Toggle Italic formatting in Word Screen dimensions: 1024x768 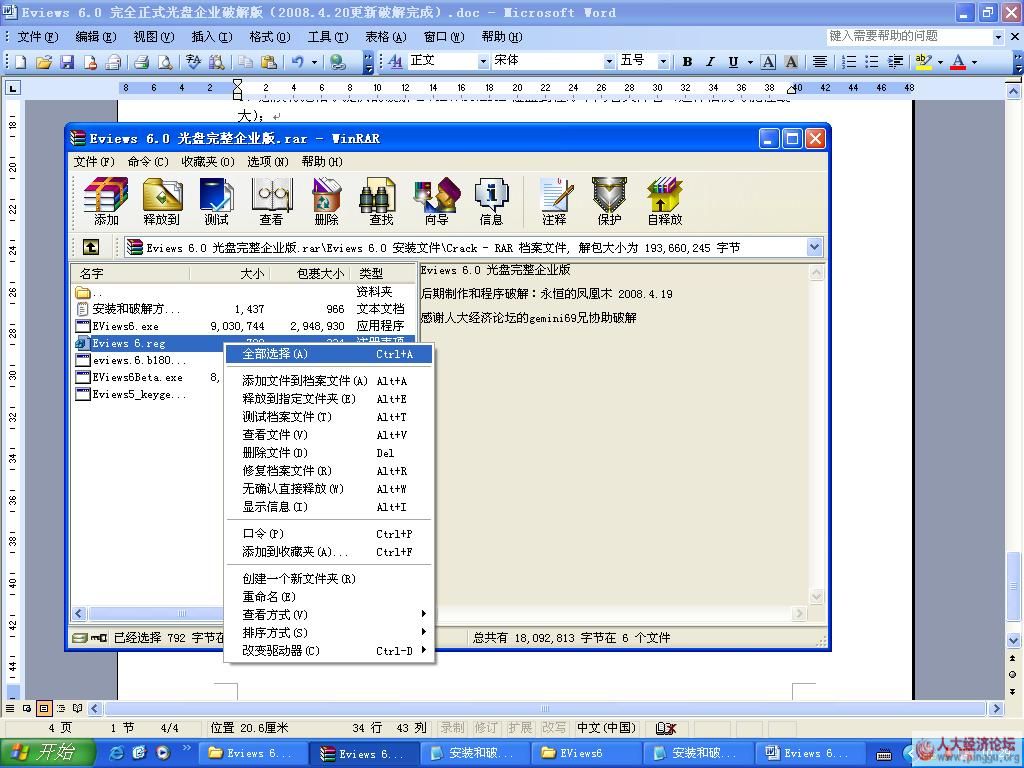(x=710, y=62)
